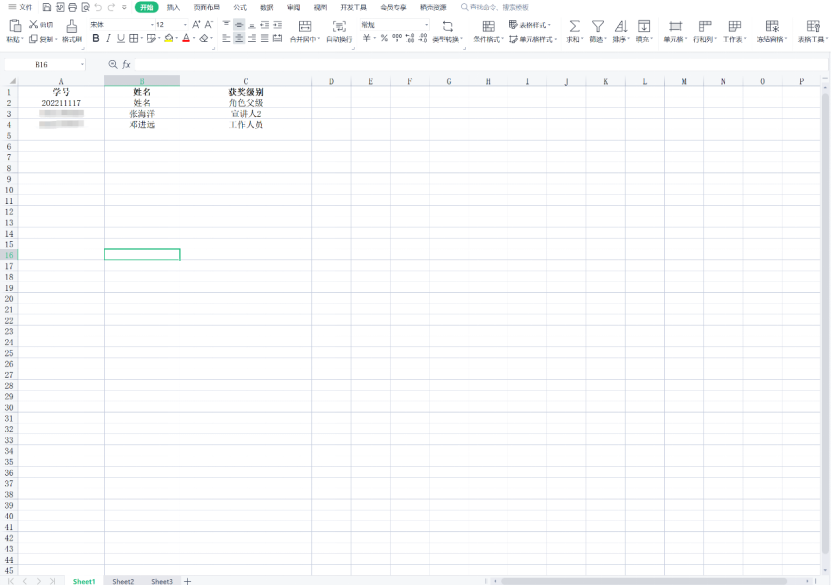Screen dimensions: 831x586
Task: Click the Cut scissors icon
Action: [x=34, y=24]
